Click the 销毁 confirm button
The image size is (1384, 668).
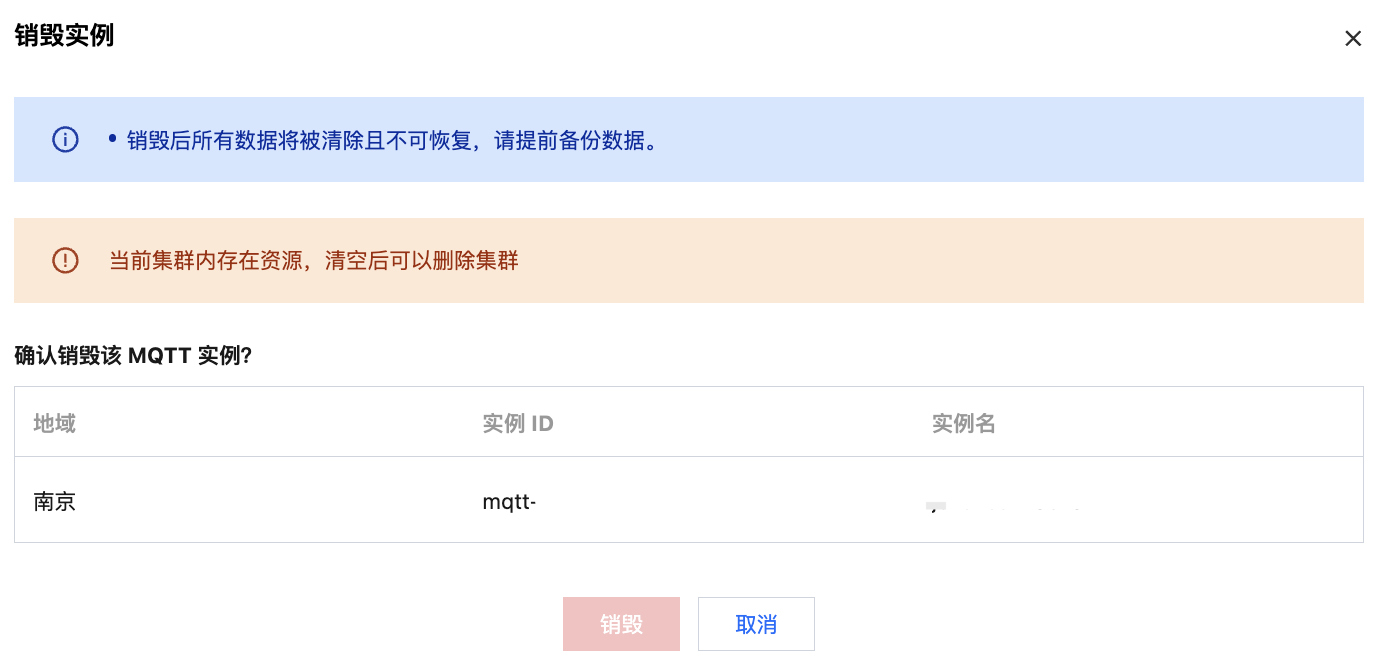point(621,625)
